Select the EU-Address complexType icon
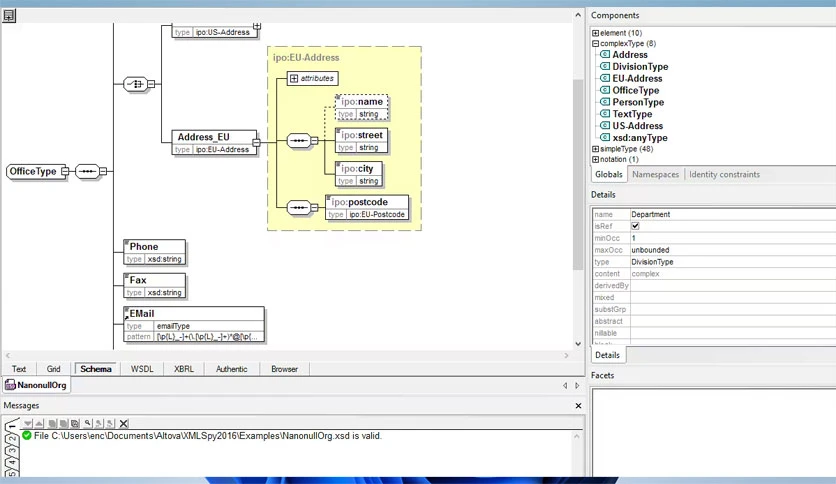The width and height of the screenshot is (836, 484). (605, 78)
